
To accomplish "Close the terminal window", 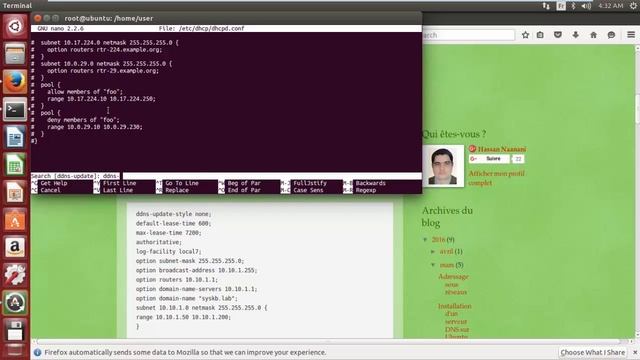I will 38,18.
